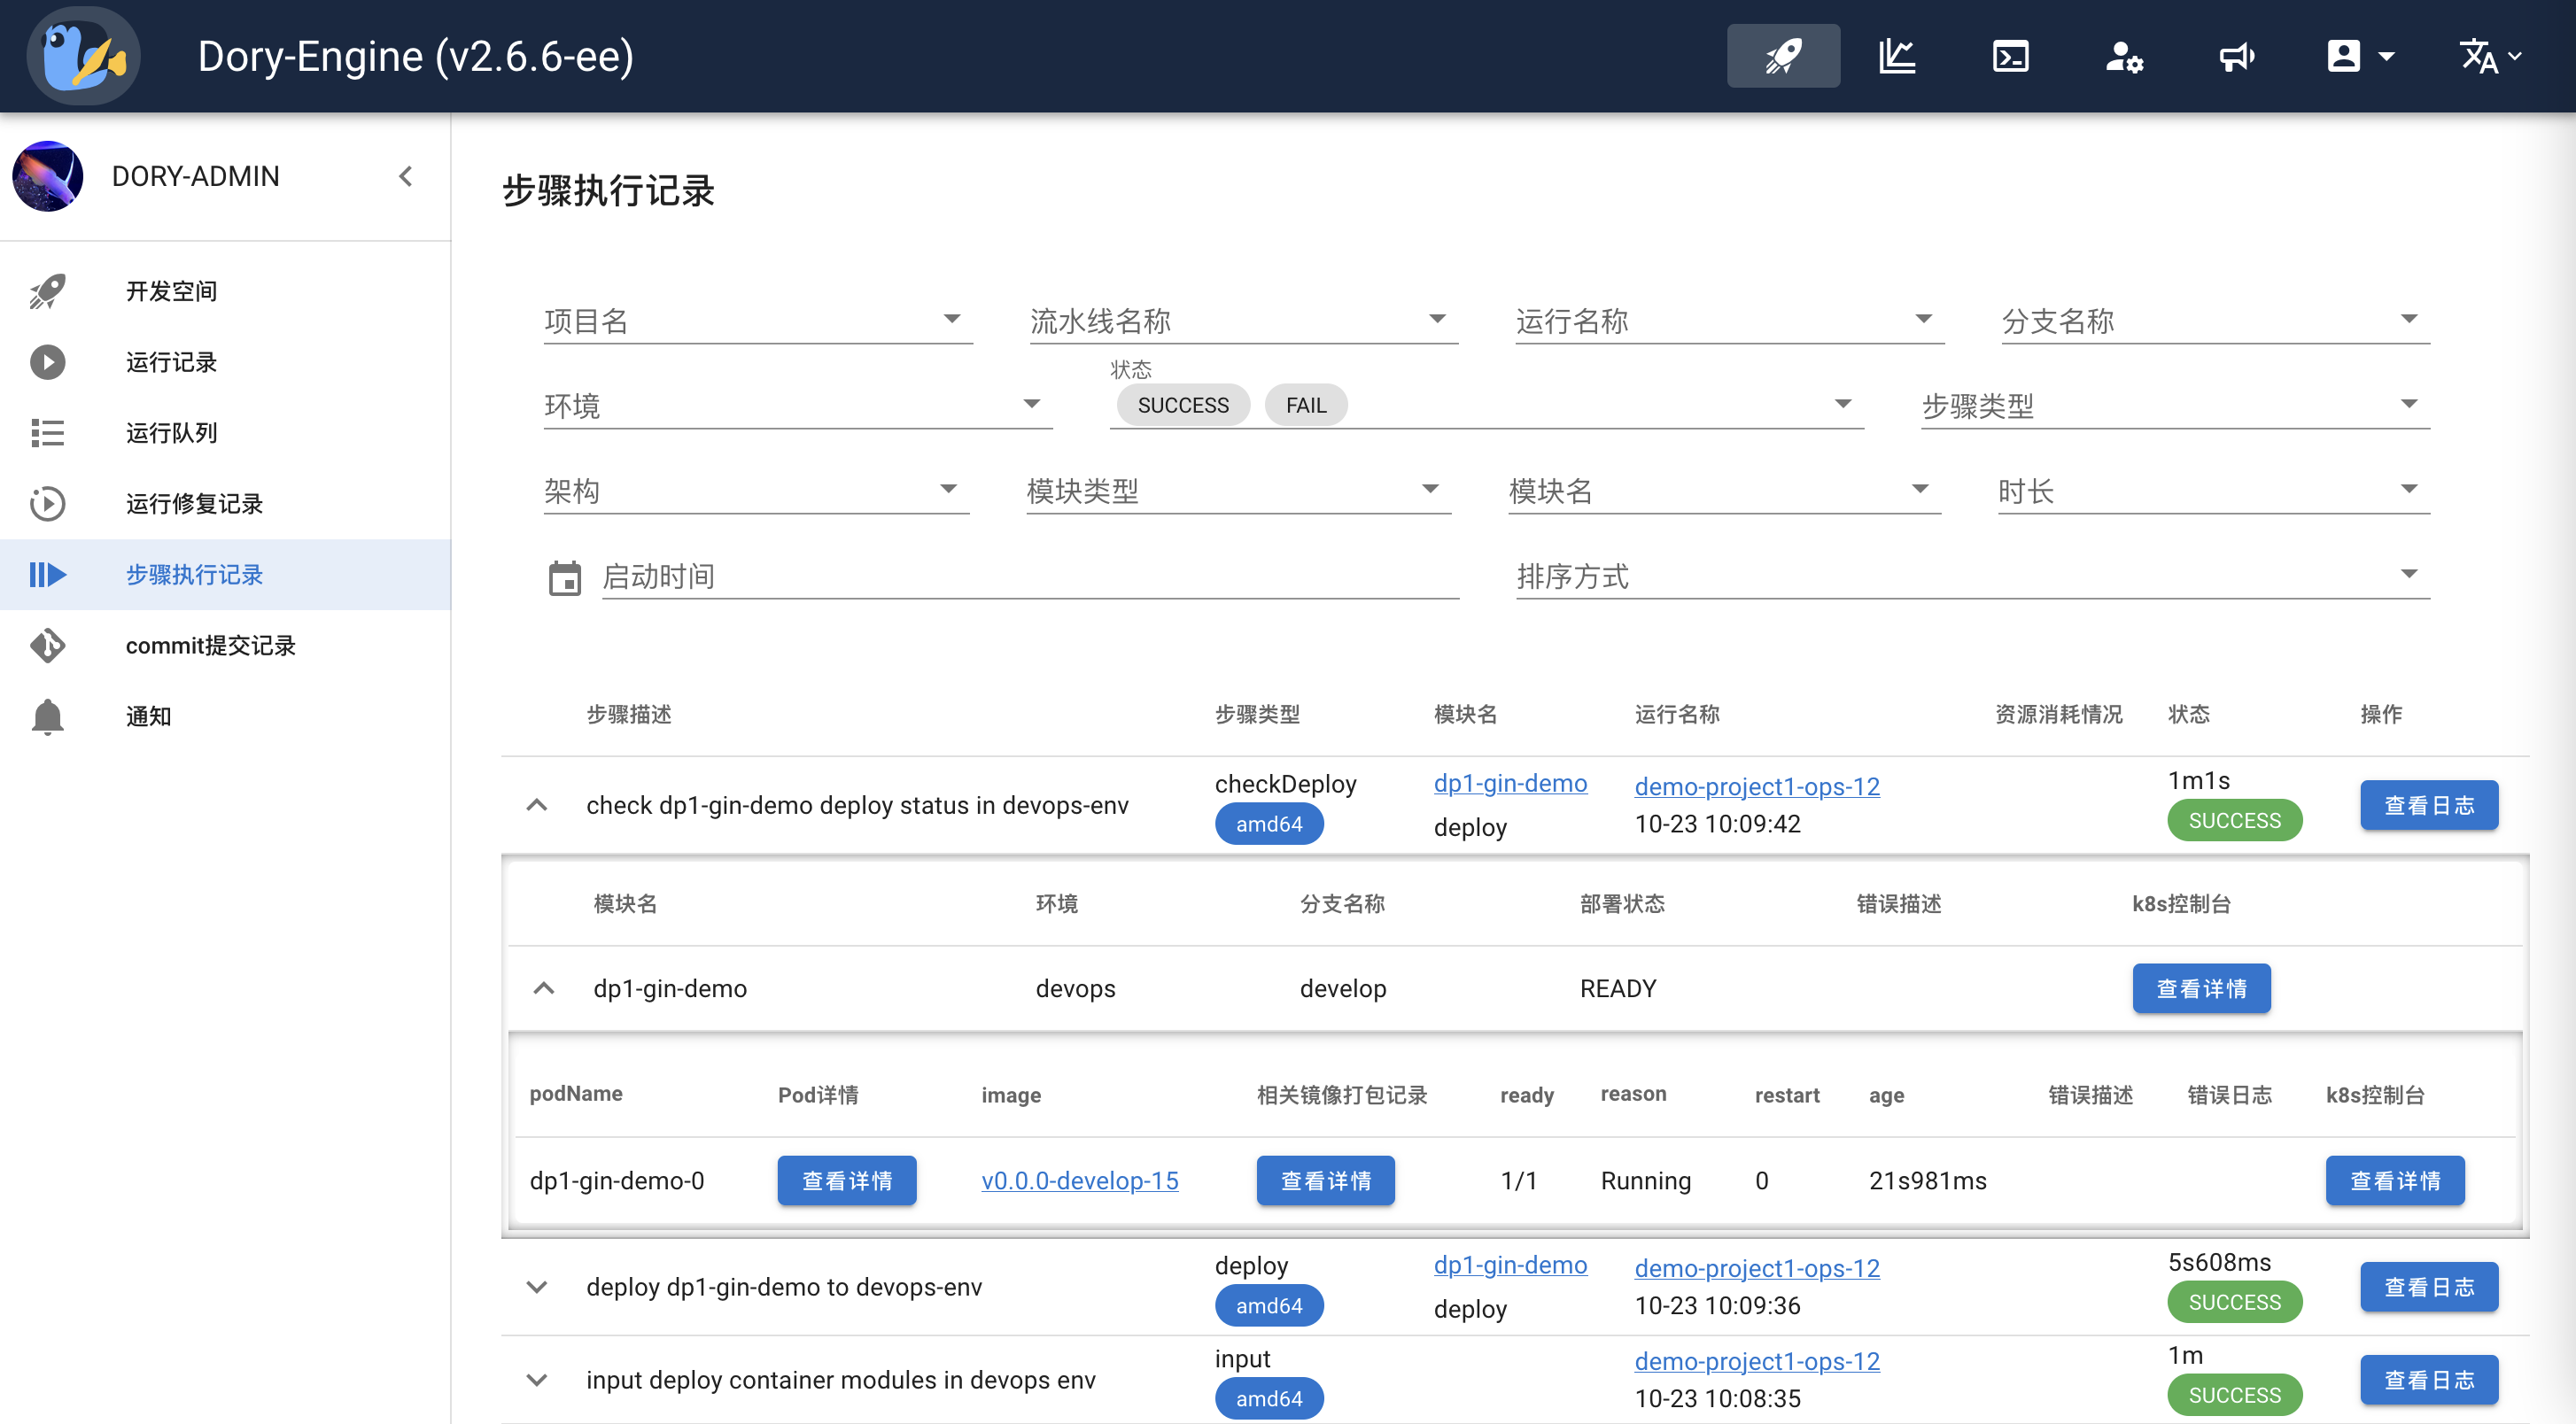Click the announcement megaphone icon in top bar

(x=2238, y=56)
